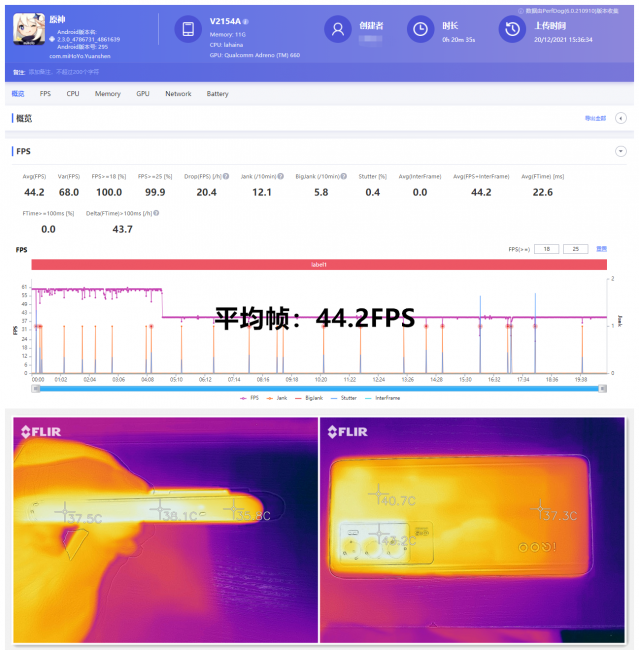639x650 pixels.
Task: Click the export all link
Action: click(x=595, y=118)
